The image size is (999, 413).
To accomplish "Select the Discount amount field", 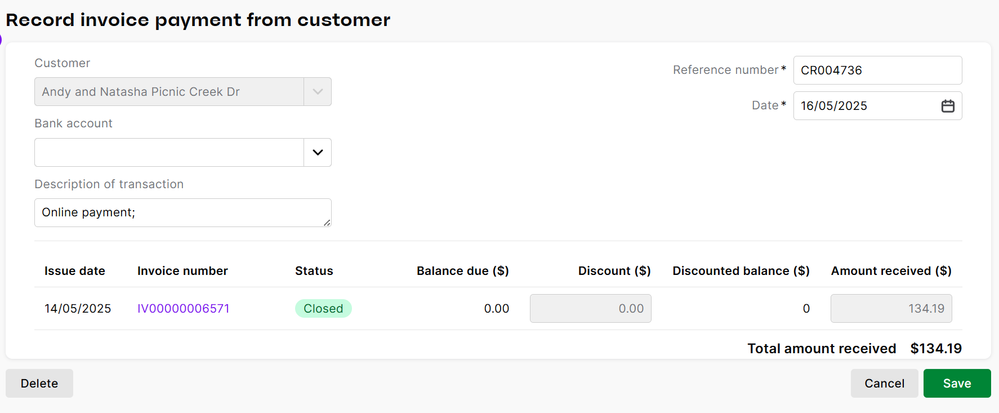I will (x=590, y=309).
